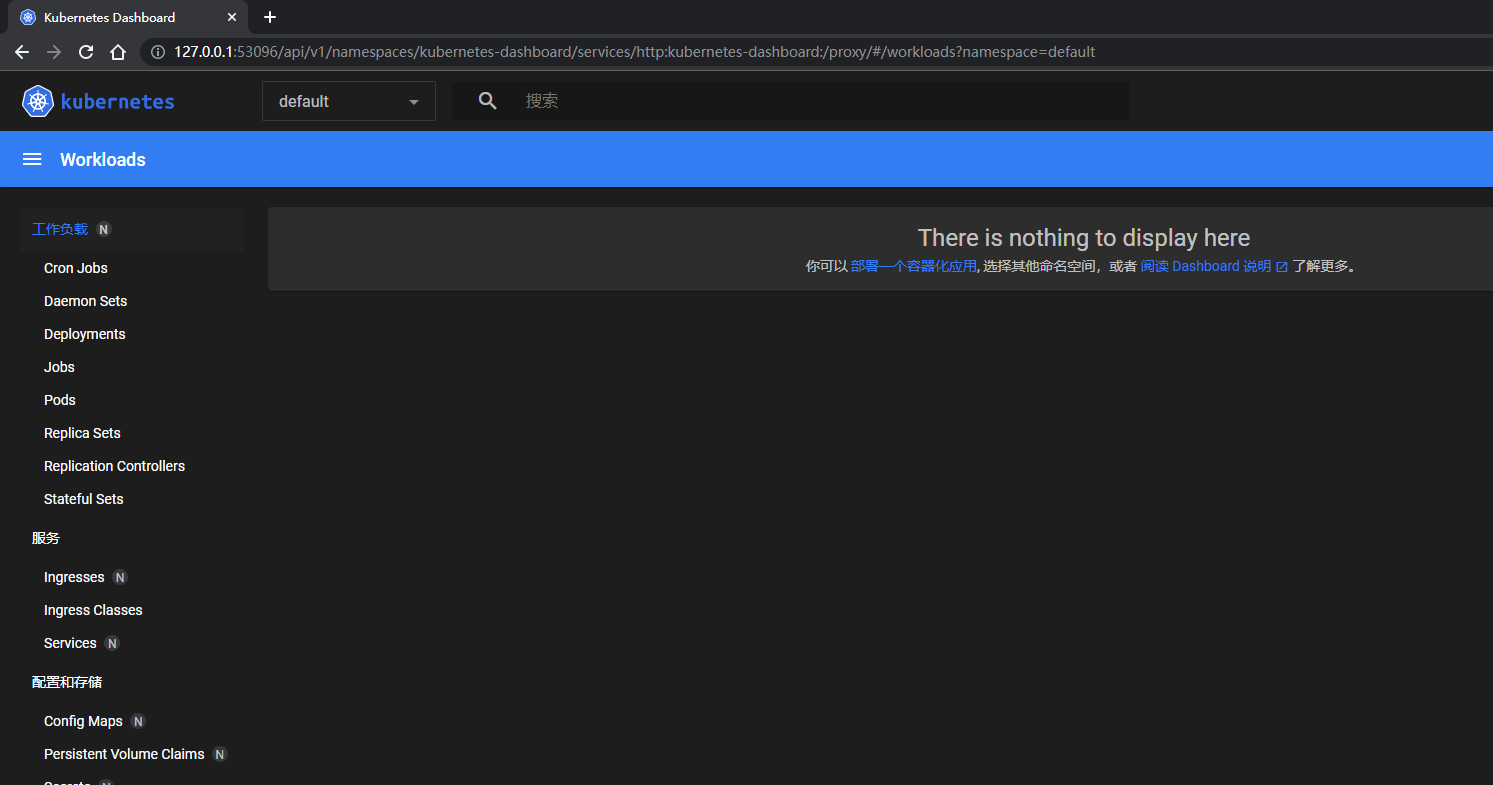
Task: Type in the 搜索 search field
Action: (x=820, y=101)
